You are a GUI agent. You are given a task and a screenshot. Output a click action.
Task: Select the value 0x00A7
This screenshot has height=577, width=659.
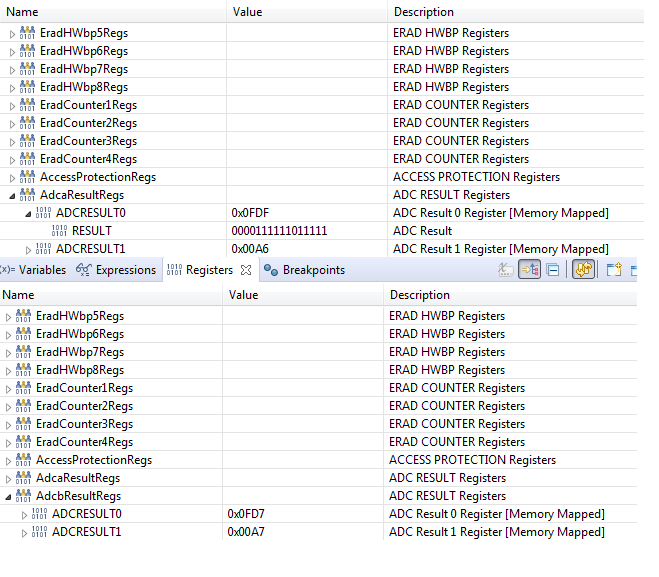pyautogui.click(x=246, y=532)
